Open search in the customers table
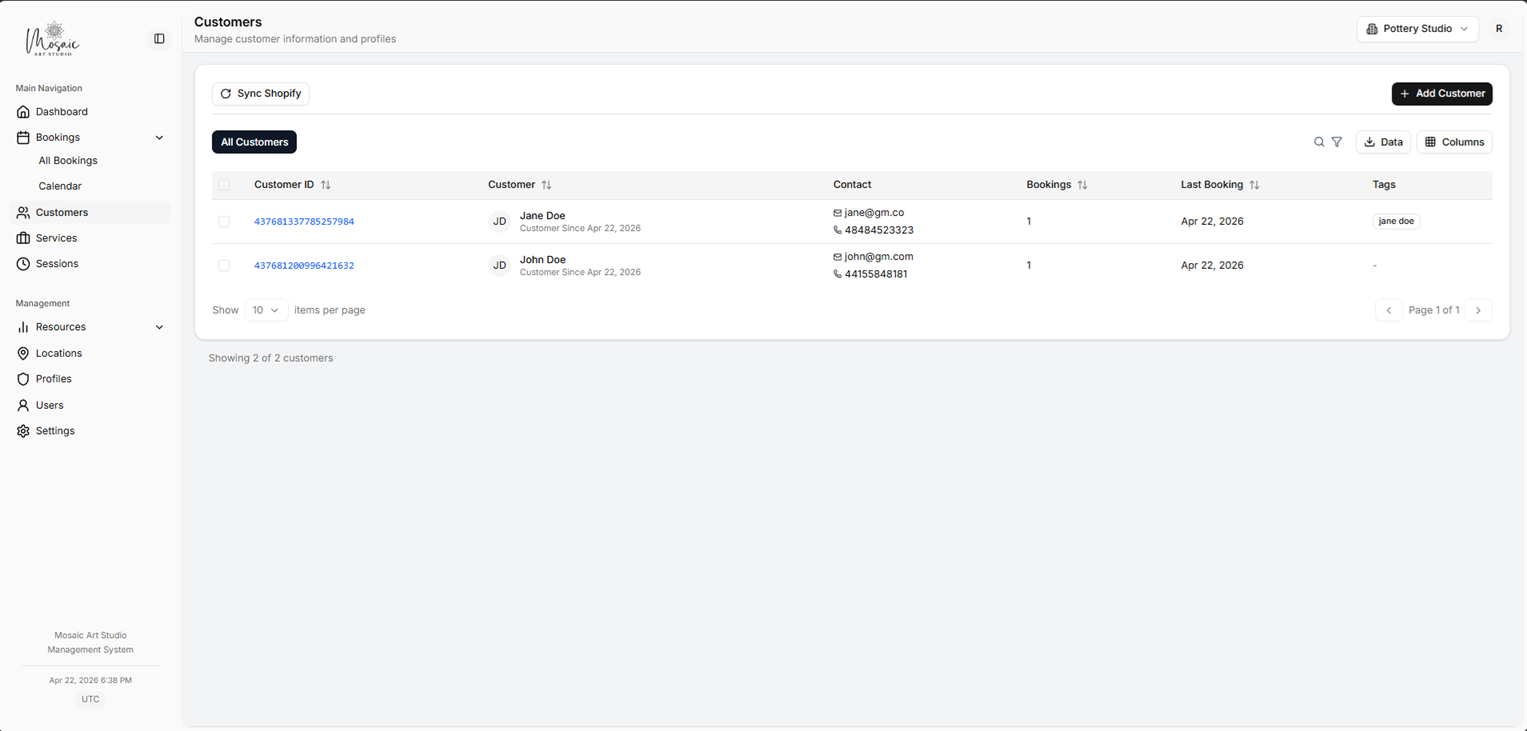Screen dimensions: 1527x731 1319,142
